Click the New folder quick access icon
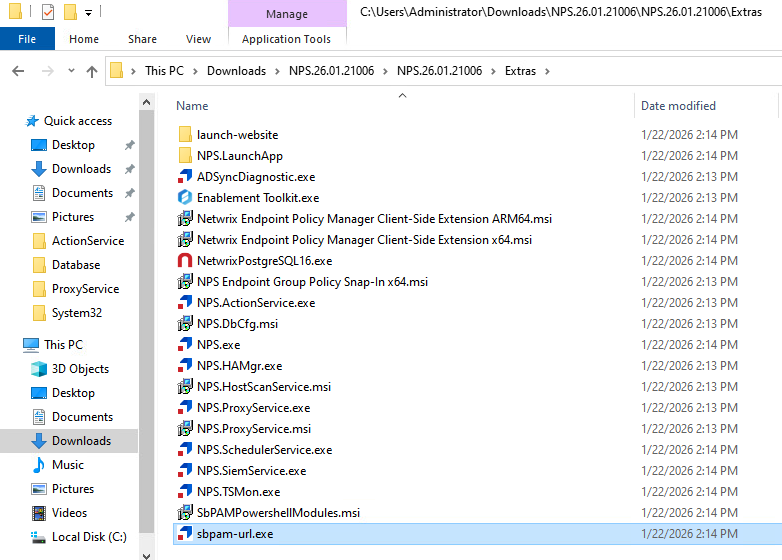The image size is (782, 560). 70,11
